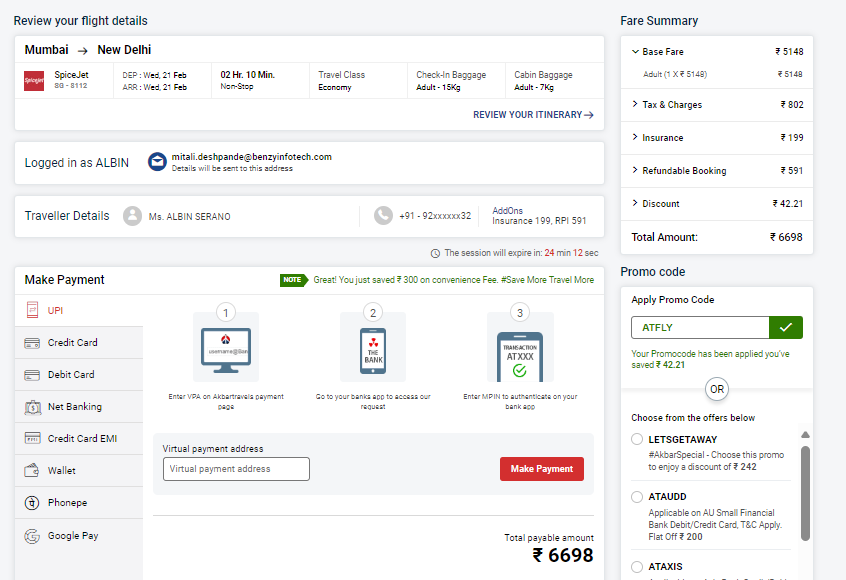The image size is (846, 580).
Task: Click the phone contact icon
Action: (x=383, y=216)
